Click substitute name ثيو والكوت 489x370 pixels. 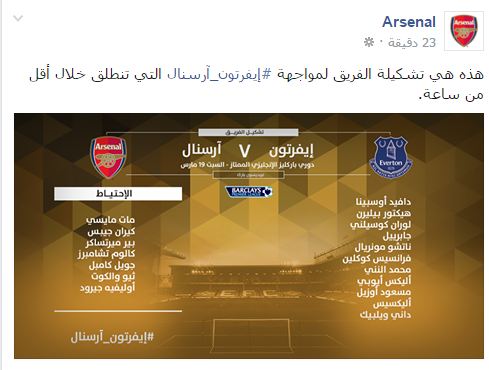113,276
